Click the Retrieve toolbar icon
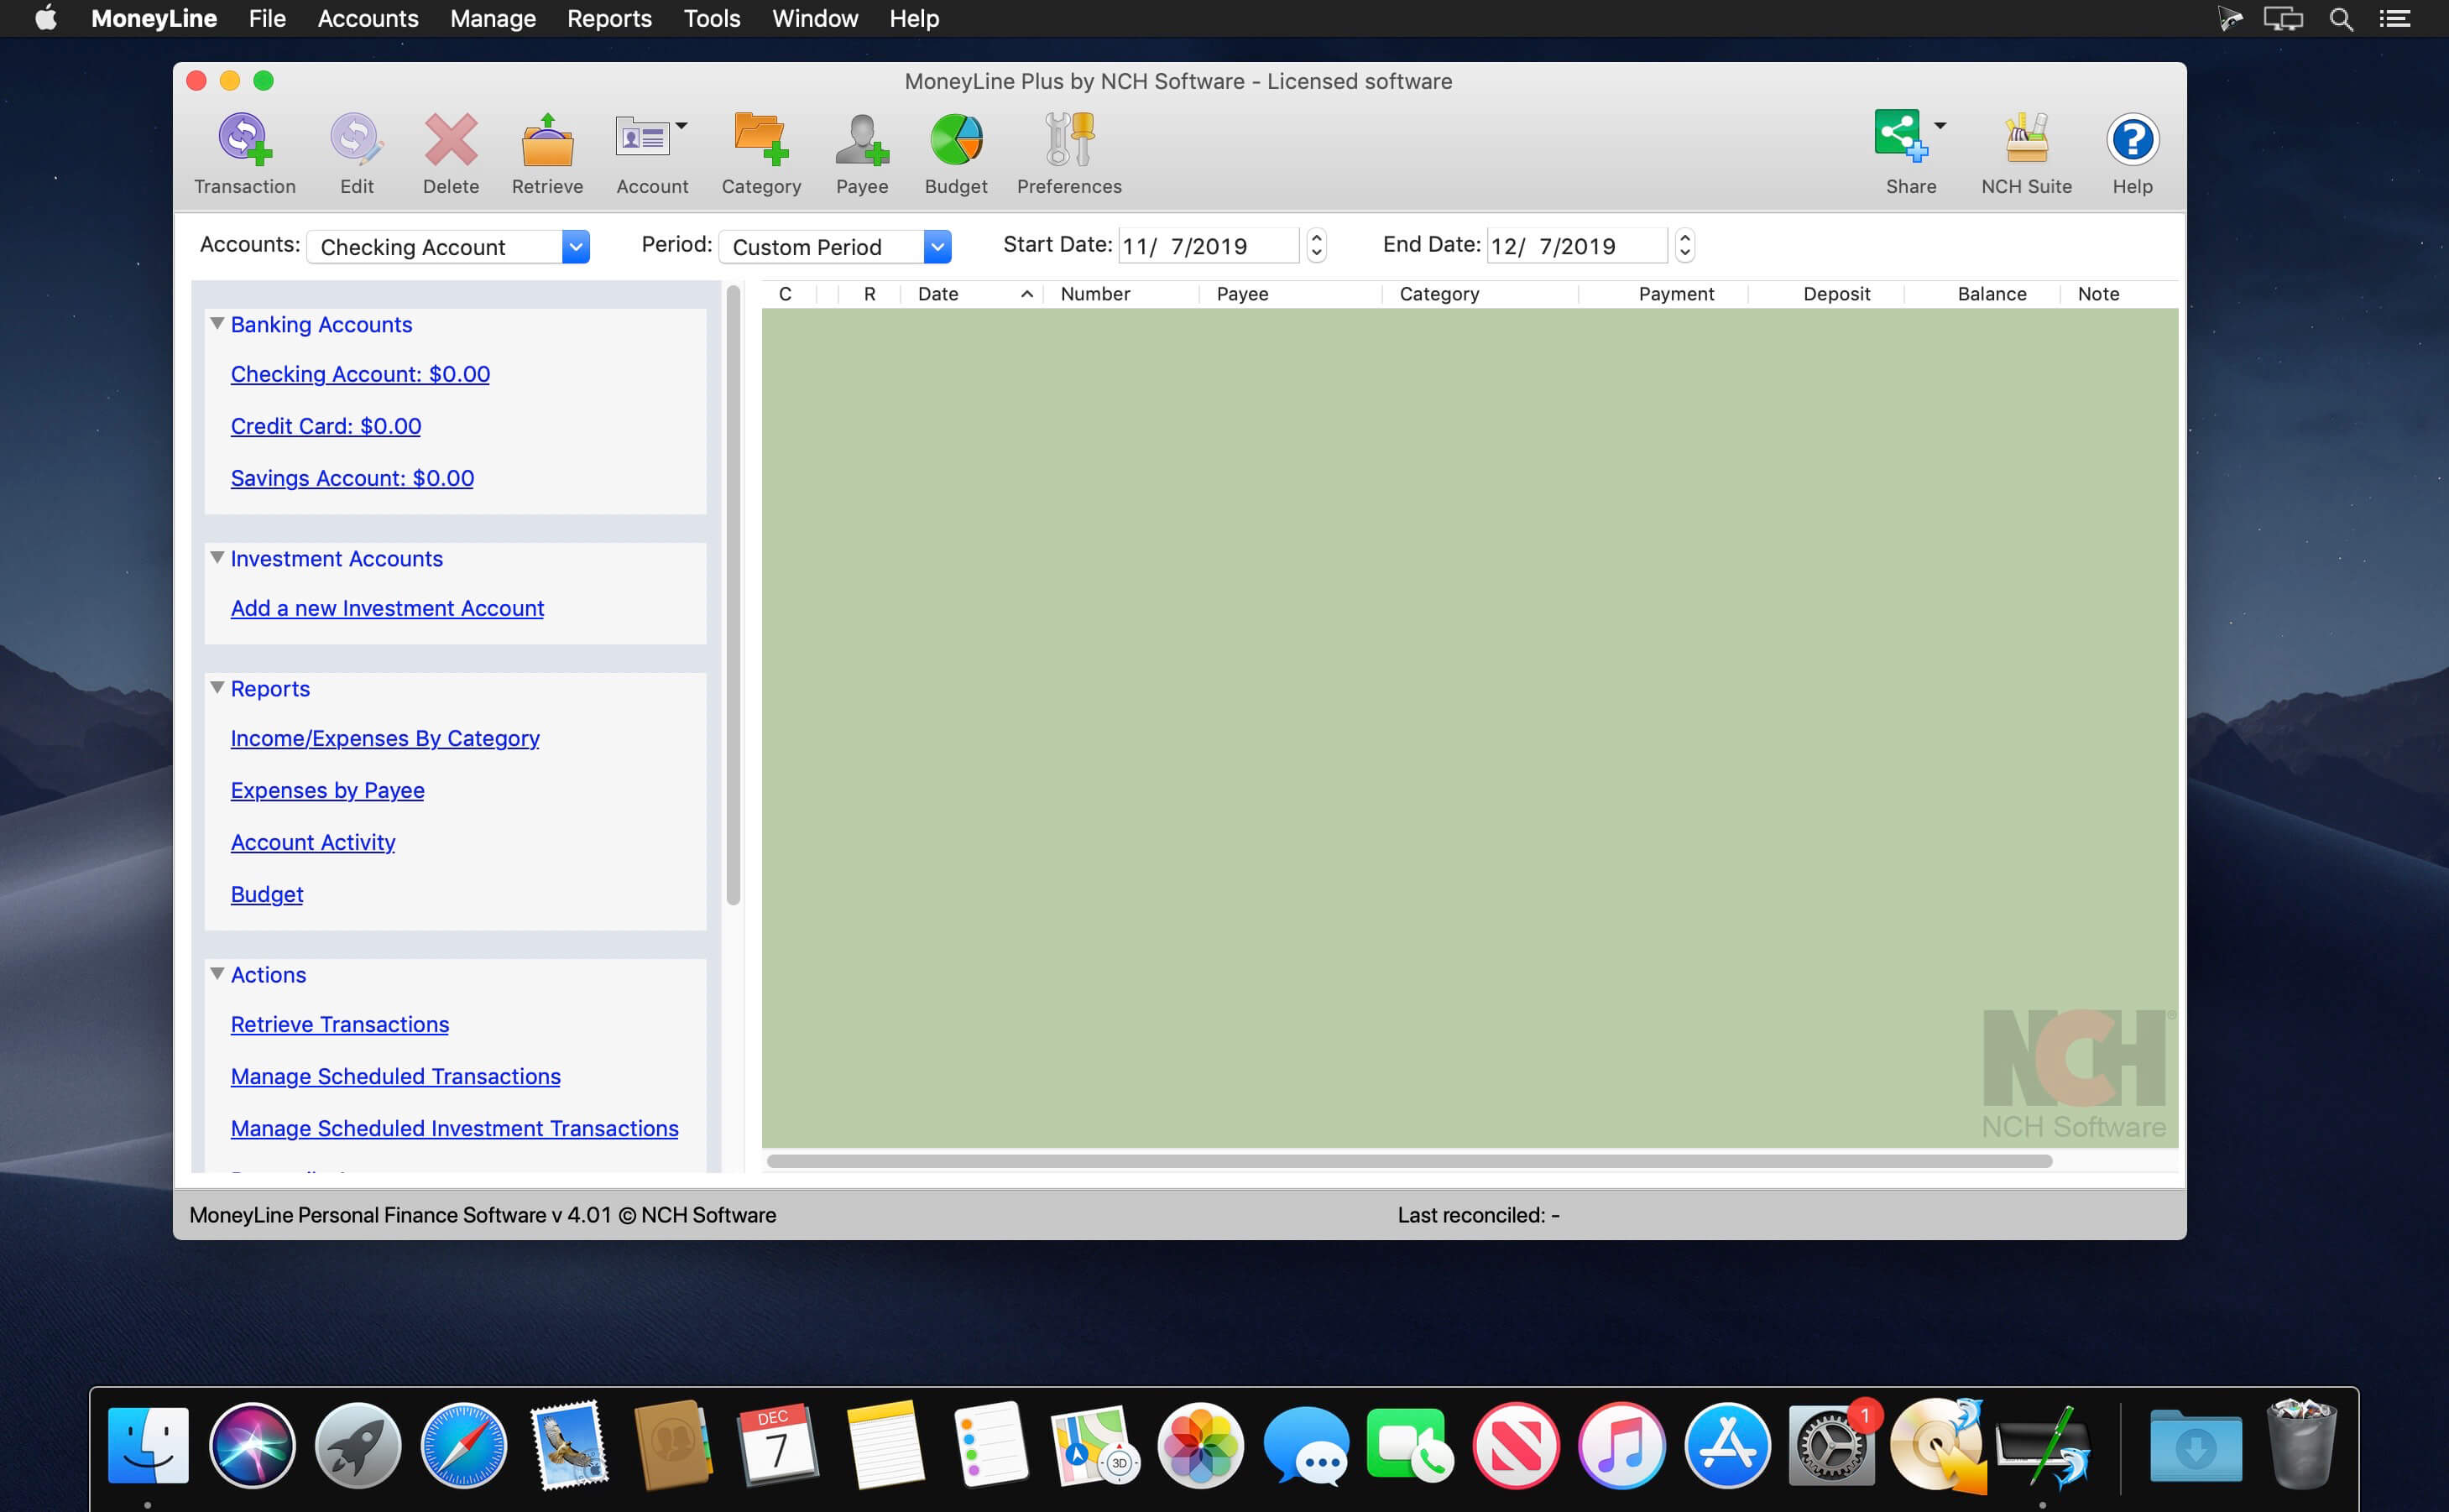Image resolution: width=2449 pixels, height=1512 pixels. [547, 141]
